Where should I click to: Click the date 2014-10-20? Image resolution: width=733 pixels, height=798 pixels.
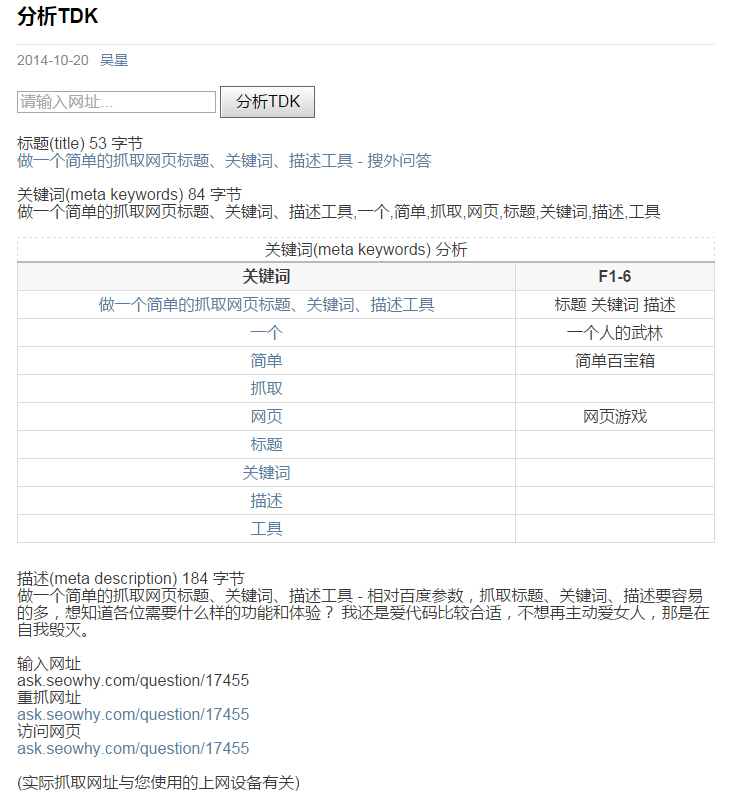(53, 60)
